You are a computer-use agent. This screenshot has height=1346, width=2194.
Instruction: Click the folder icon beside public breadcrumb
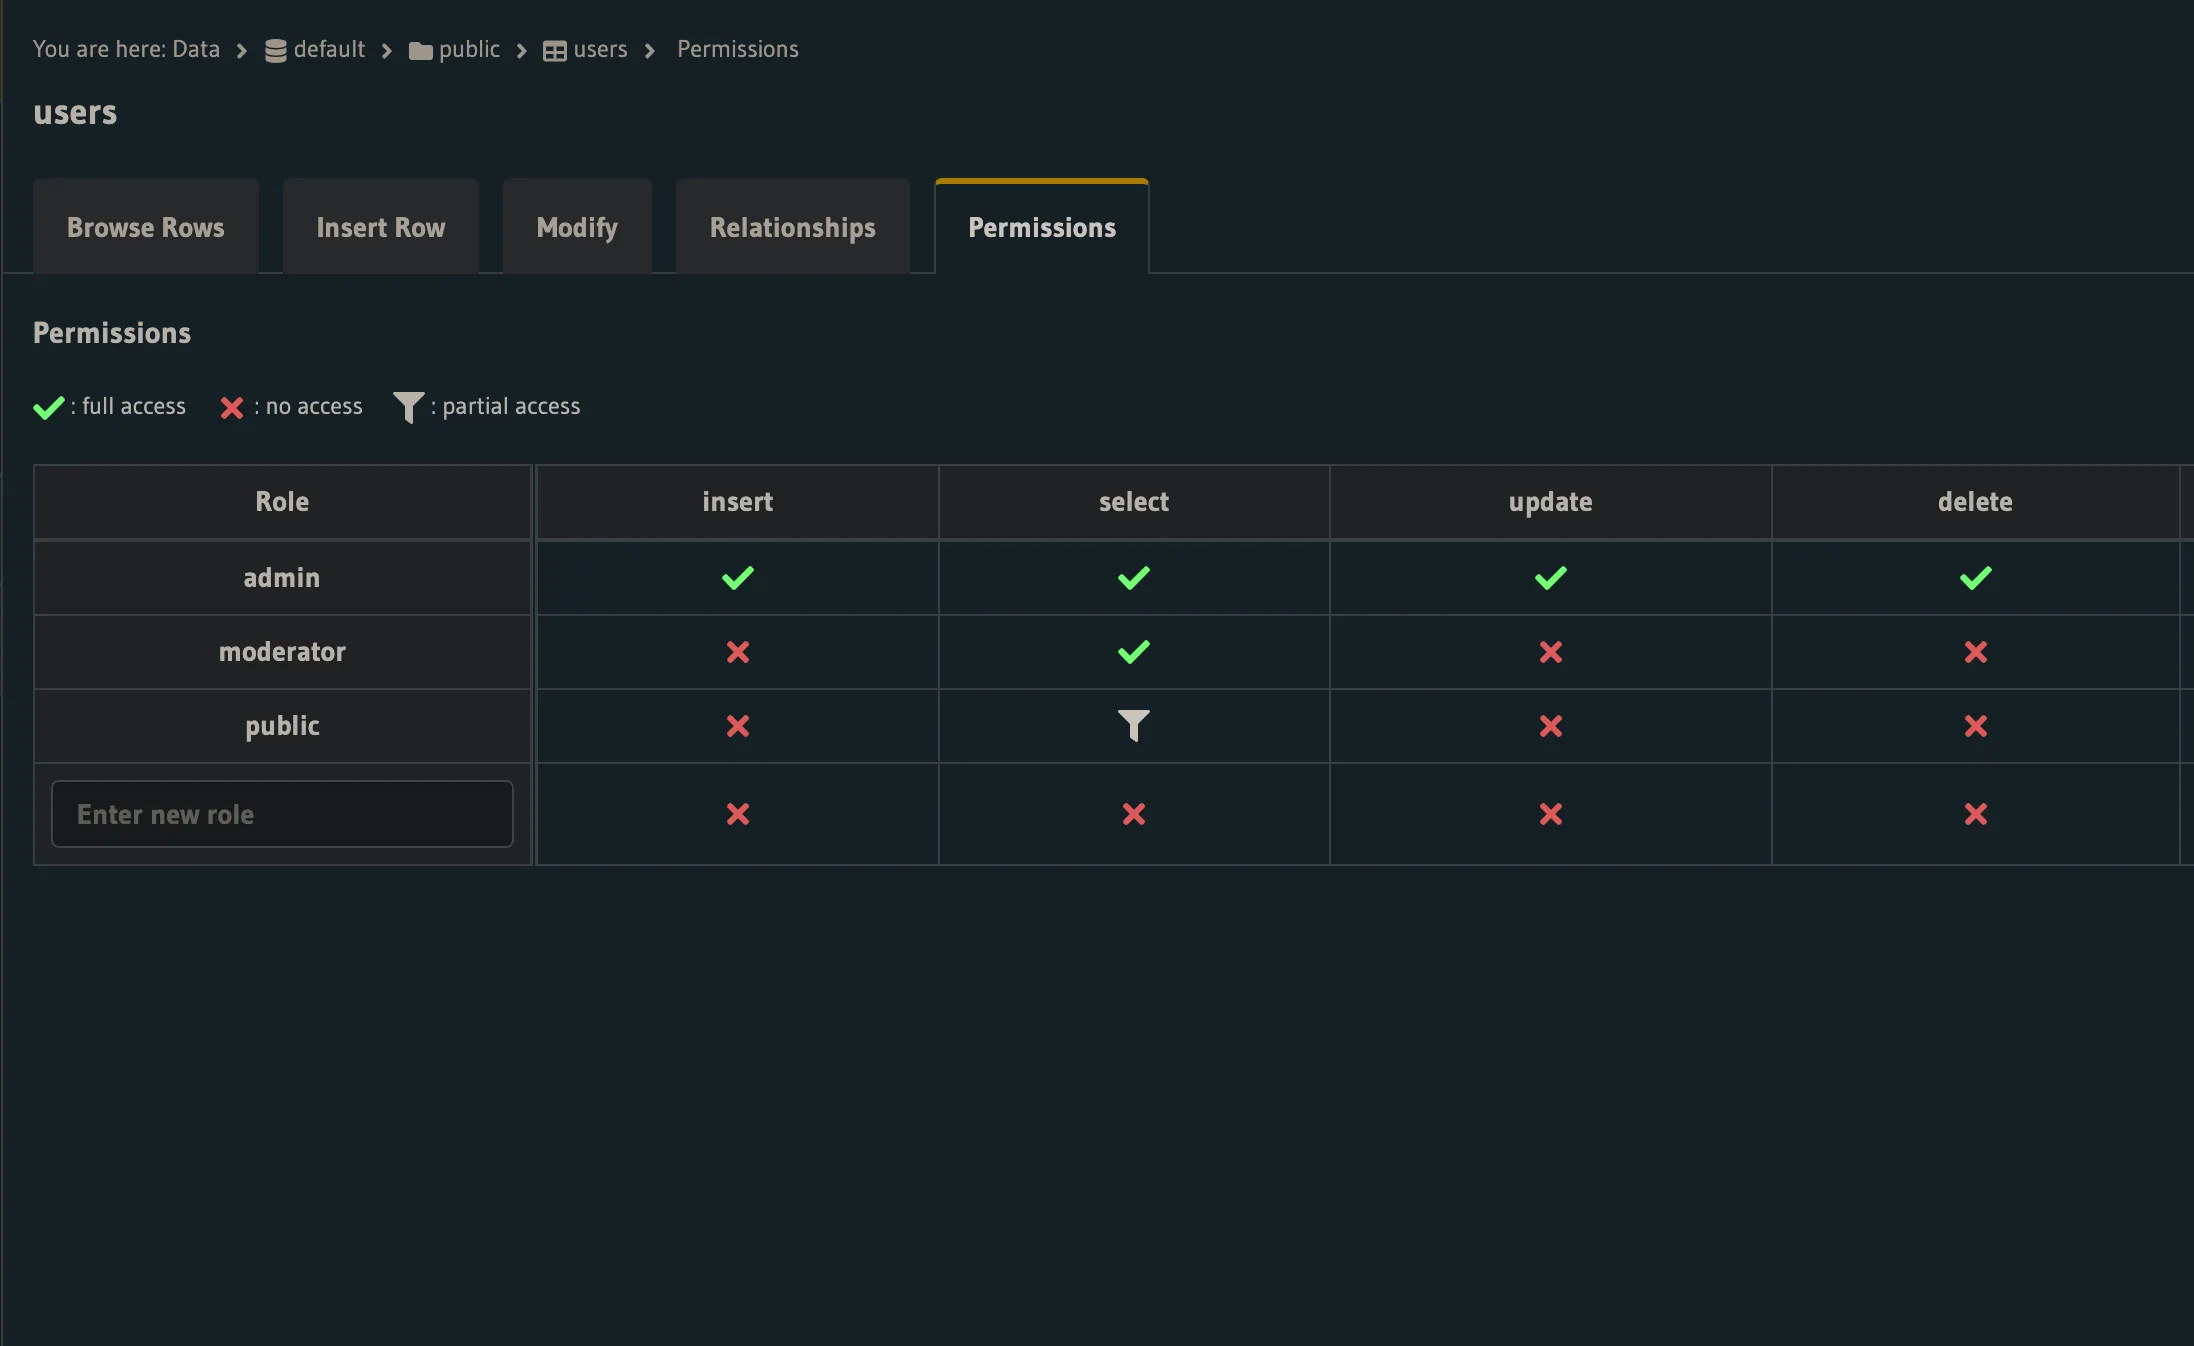(x=420, y=49)
